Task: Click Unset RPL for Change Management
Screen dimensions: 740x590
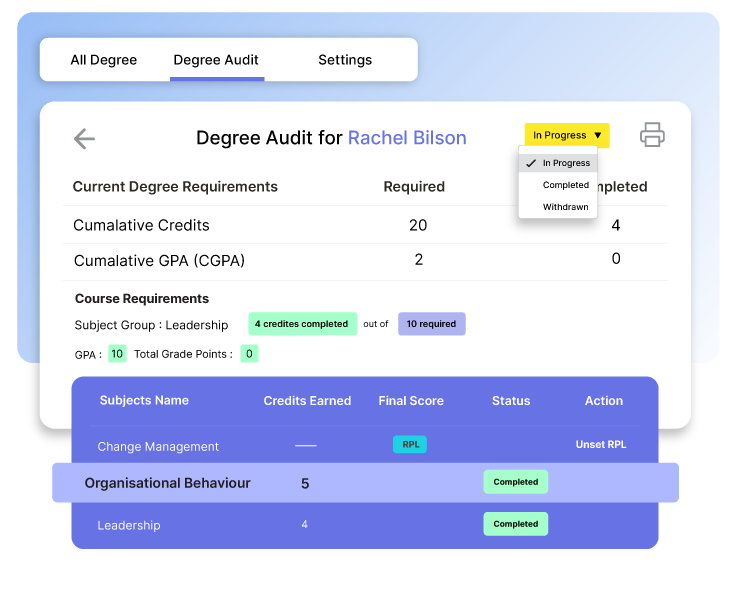Action: tap(601, 445)
